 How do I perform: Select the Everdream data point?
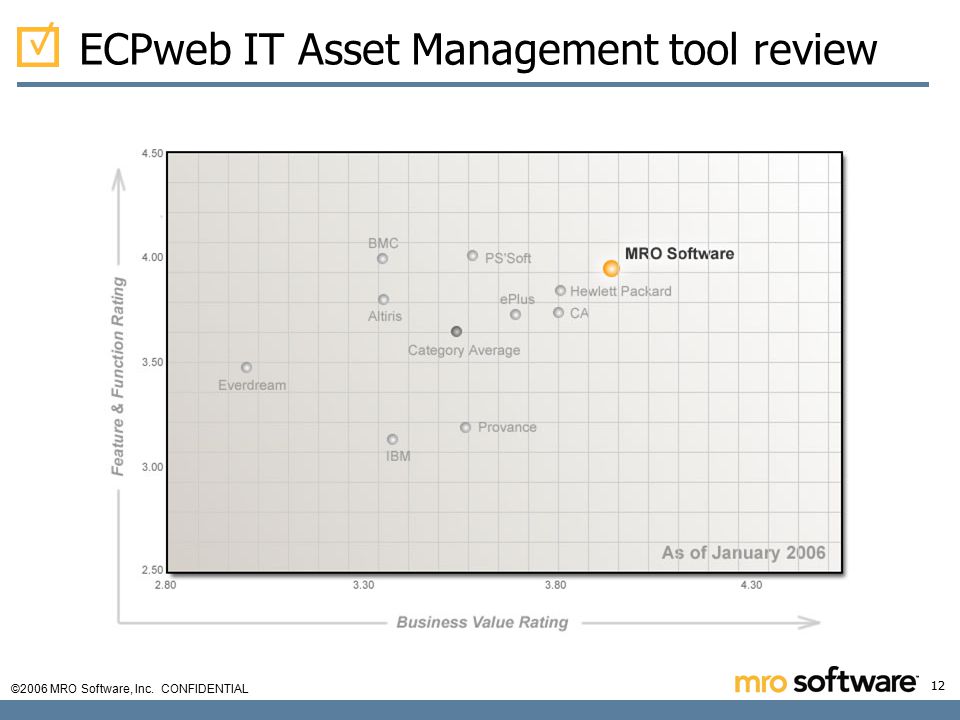246,367
